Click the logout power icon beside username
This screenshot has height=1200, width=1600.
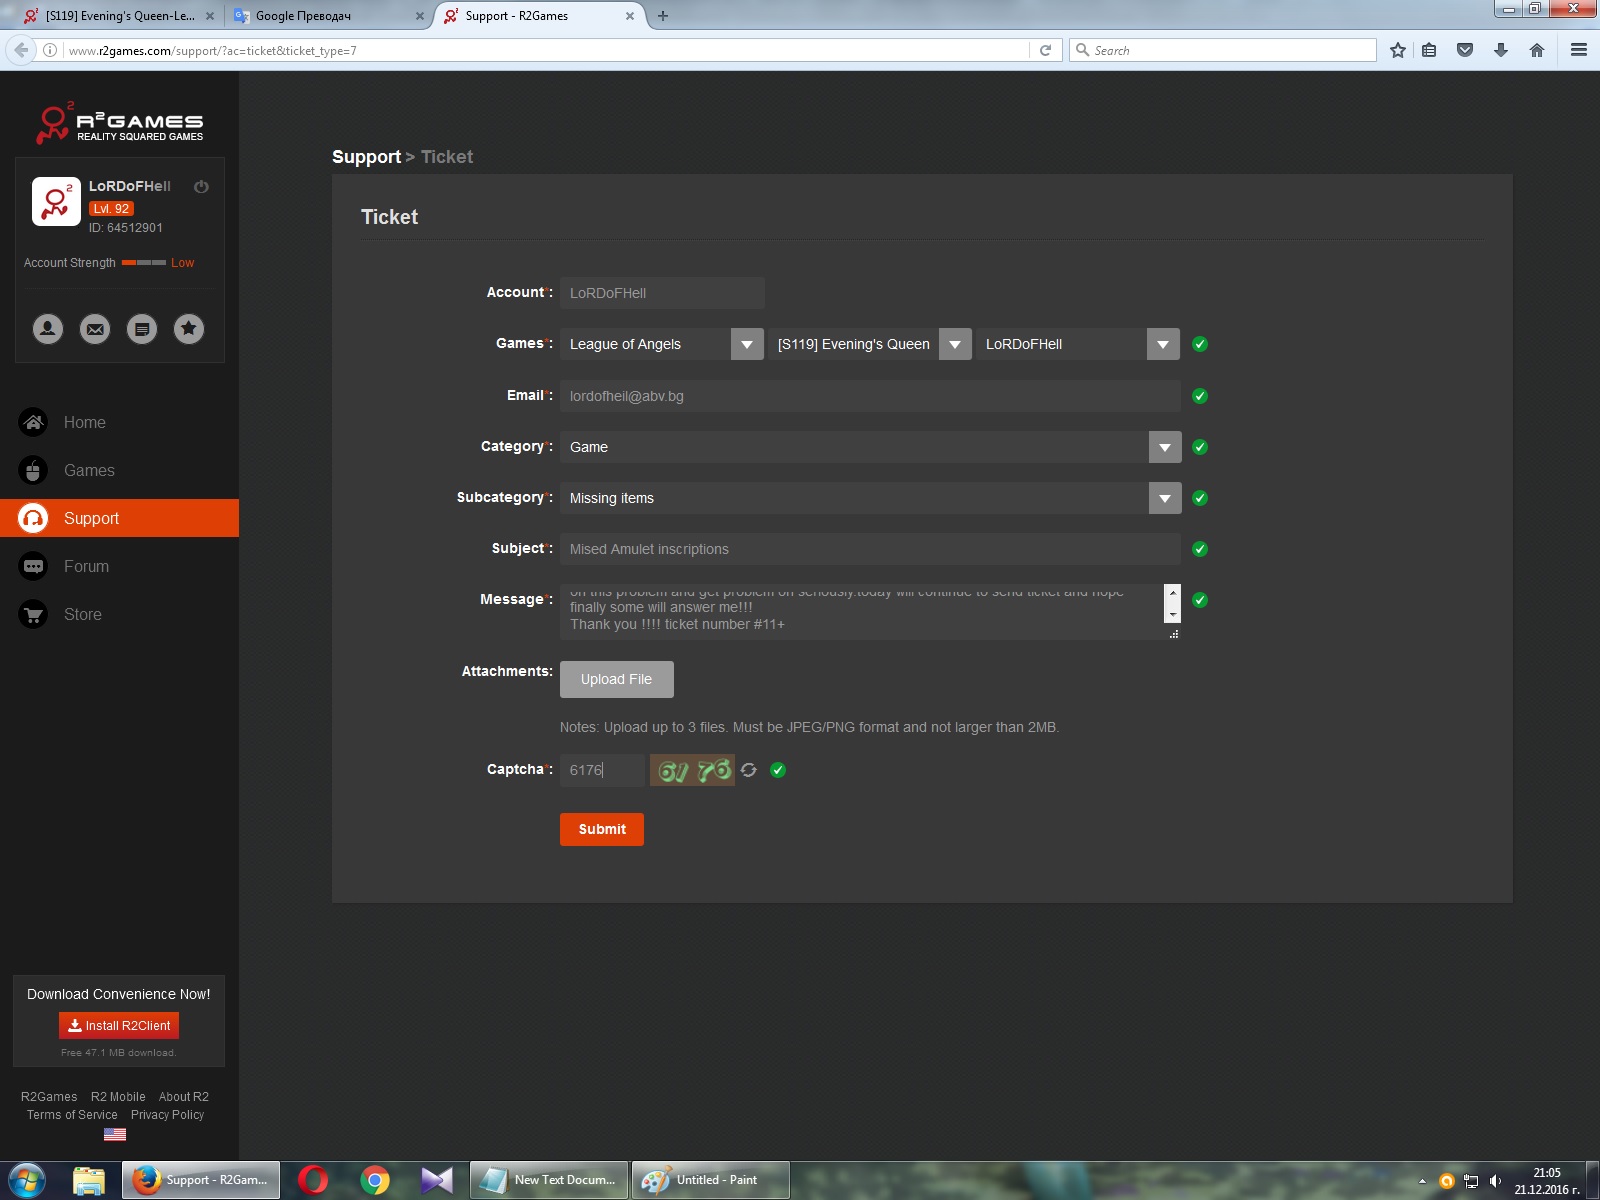click(201, 187)
